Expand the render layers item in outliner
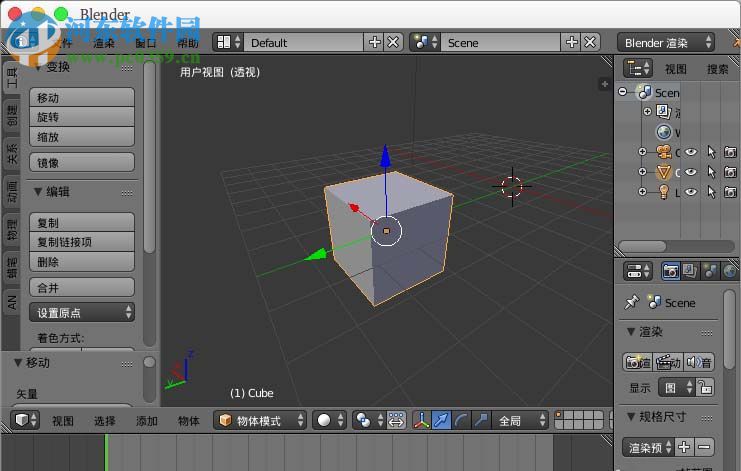The width and height of the screenshot is (741, 471). click(647, 111)
